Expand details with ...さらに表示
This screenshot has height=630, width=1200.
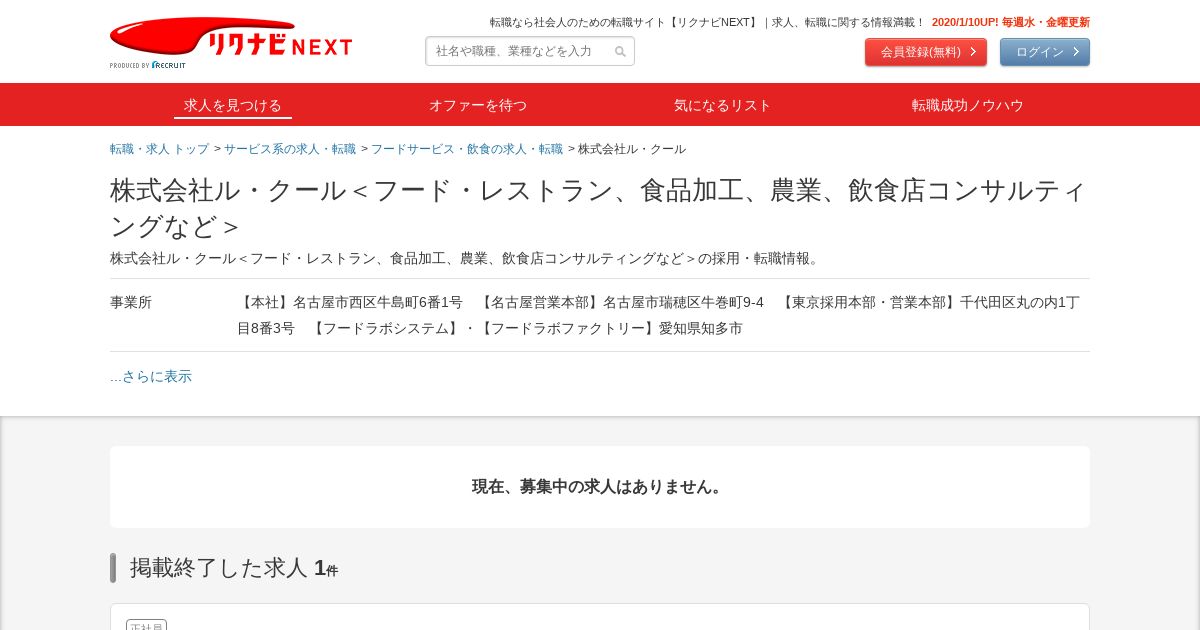pyautogui.click(x=151, y=377)
